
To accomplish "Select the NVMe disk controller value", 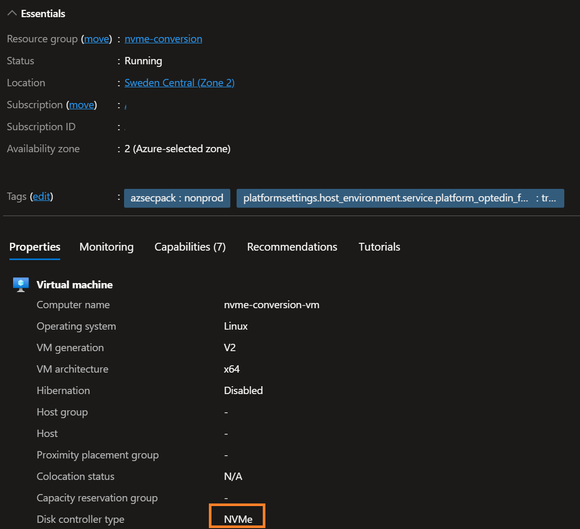I will click(x=238, y=519).
